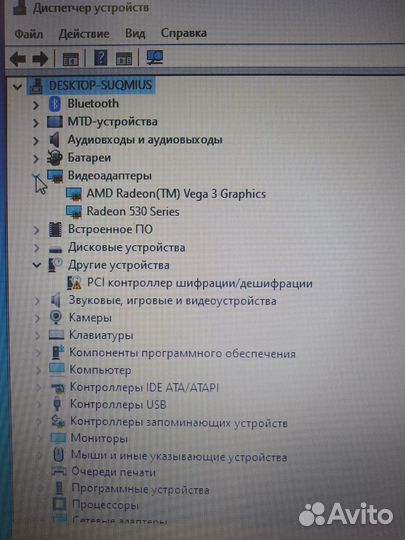The image size is (405, 540).
Task: Select the Процессоры tree row
Action: click(105, 506)
